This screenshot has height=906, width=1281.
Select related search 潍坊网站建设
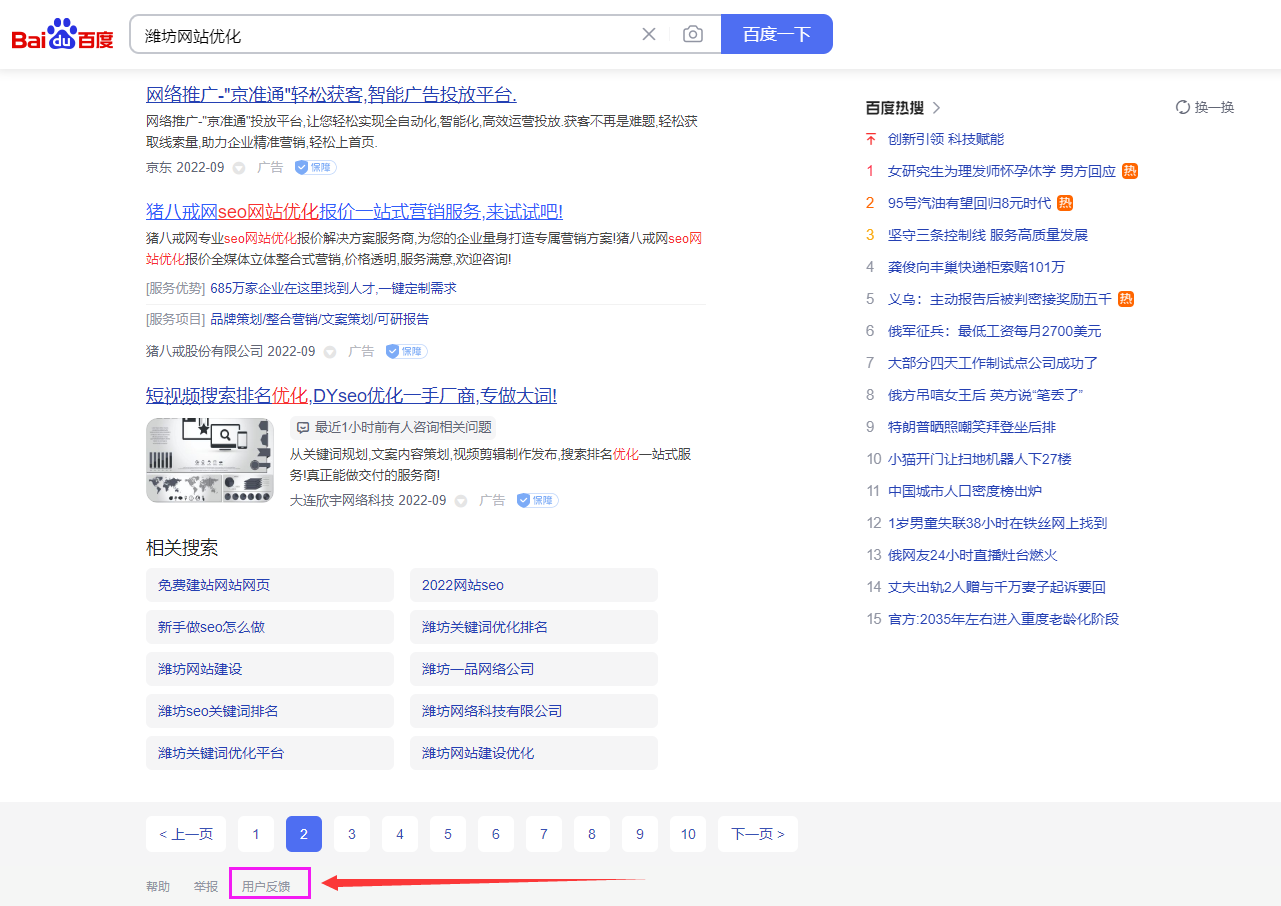[270, 669]
